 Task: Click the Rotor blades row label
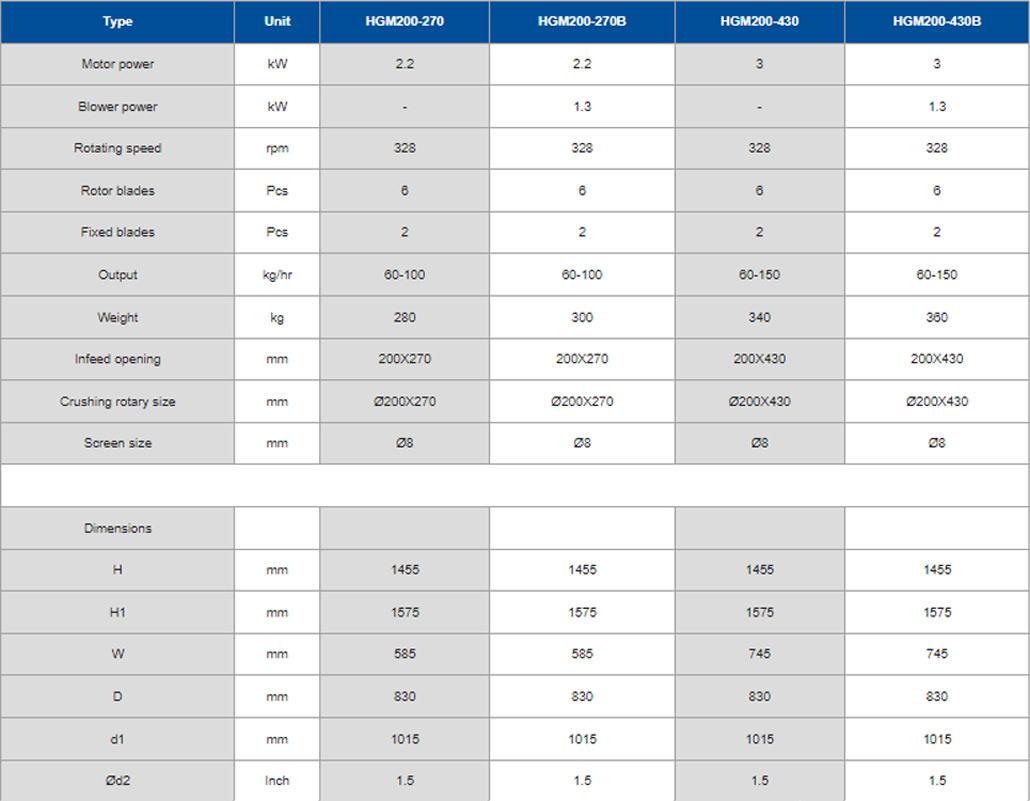tap(118, 191)
